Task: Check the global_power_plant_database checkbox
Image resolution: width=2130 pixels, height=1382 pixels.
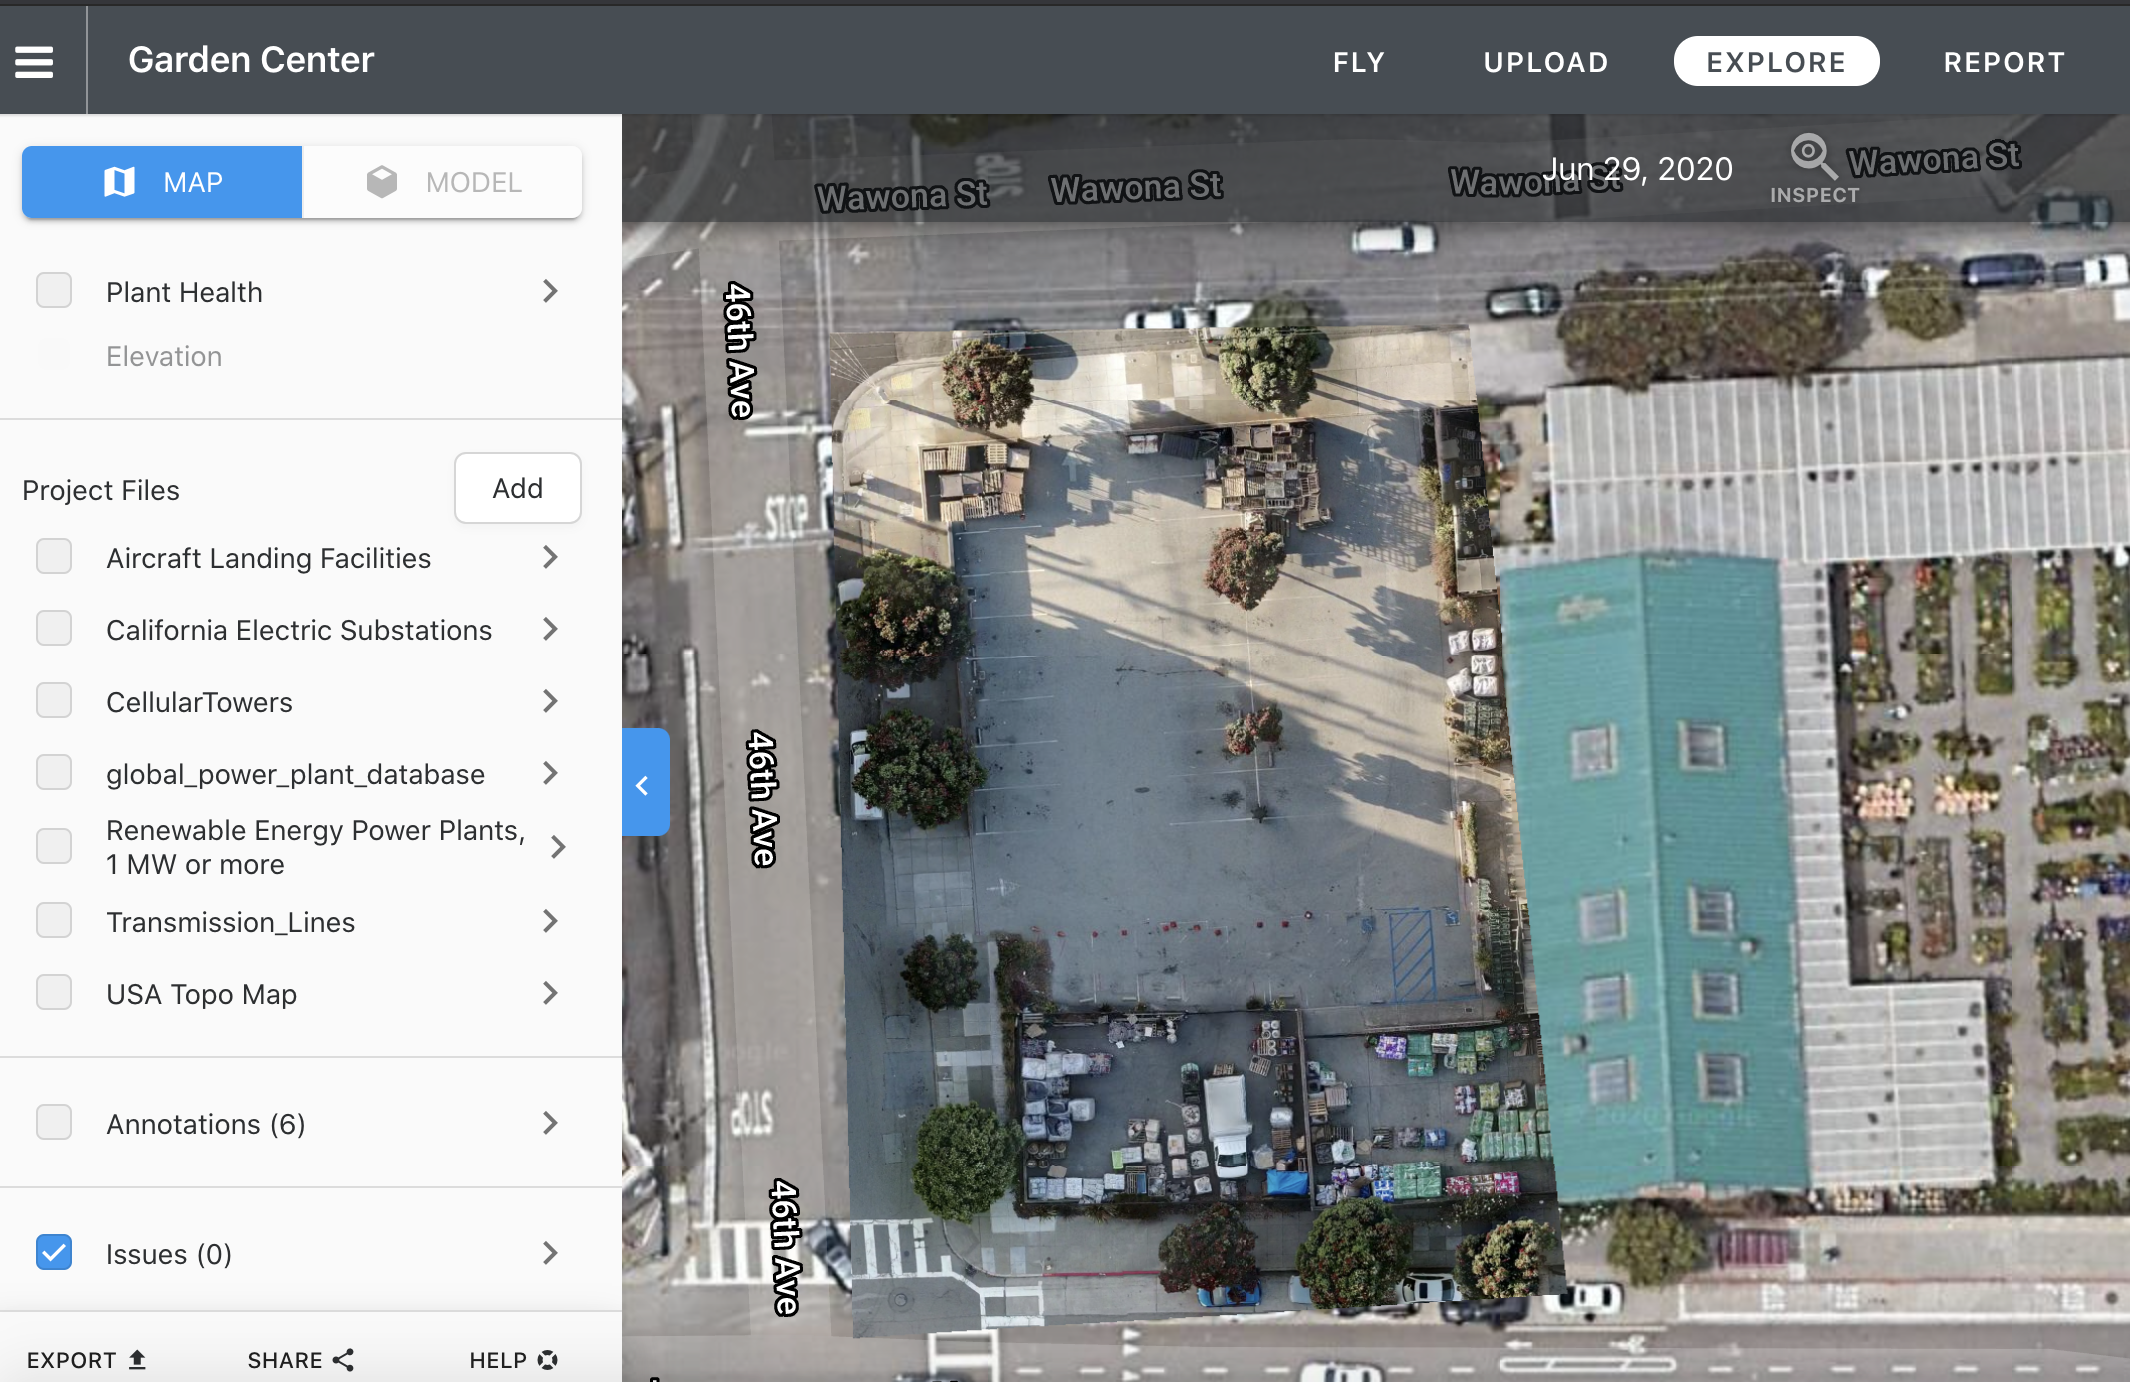Action: 54,773
